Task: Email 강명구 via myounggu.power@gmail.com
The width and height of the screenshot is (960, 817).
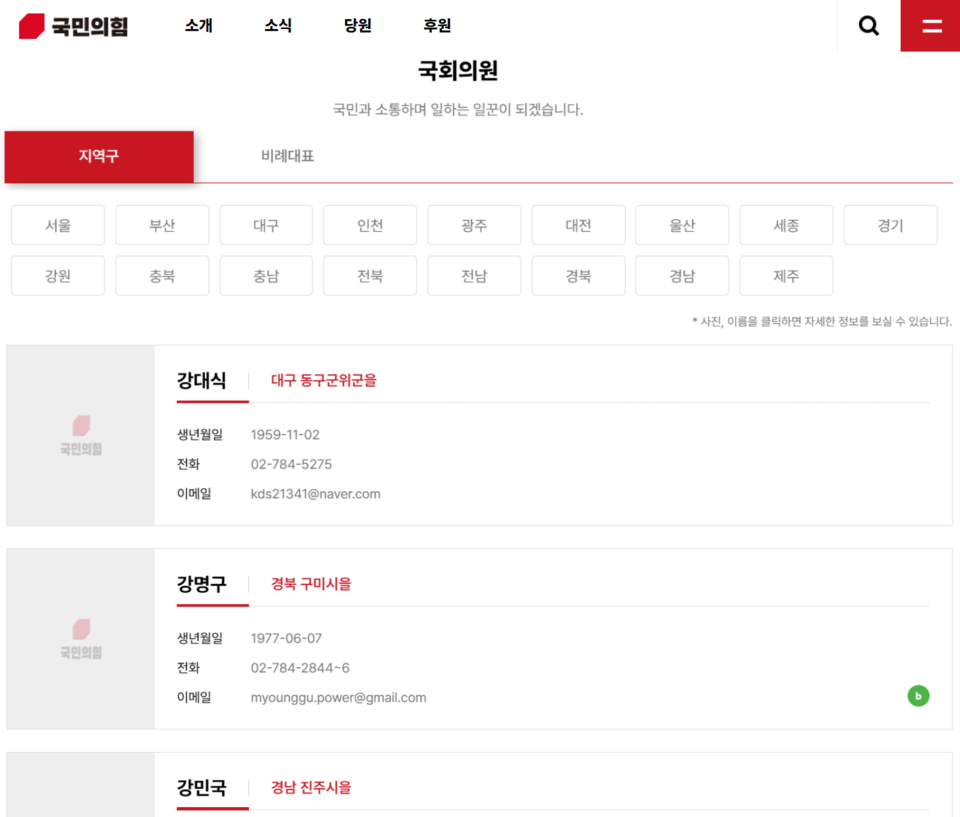Action: point(340,697)
